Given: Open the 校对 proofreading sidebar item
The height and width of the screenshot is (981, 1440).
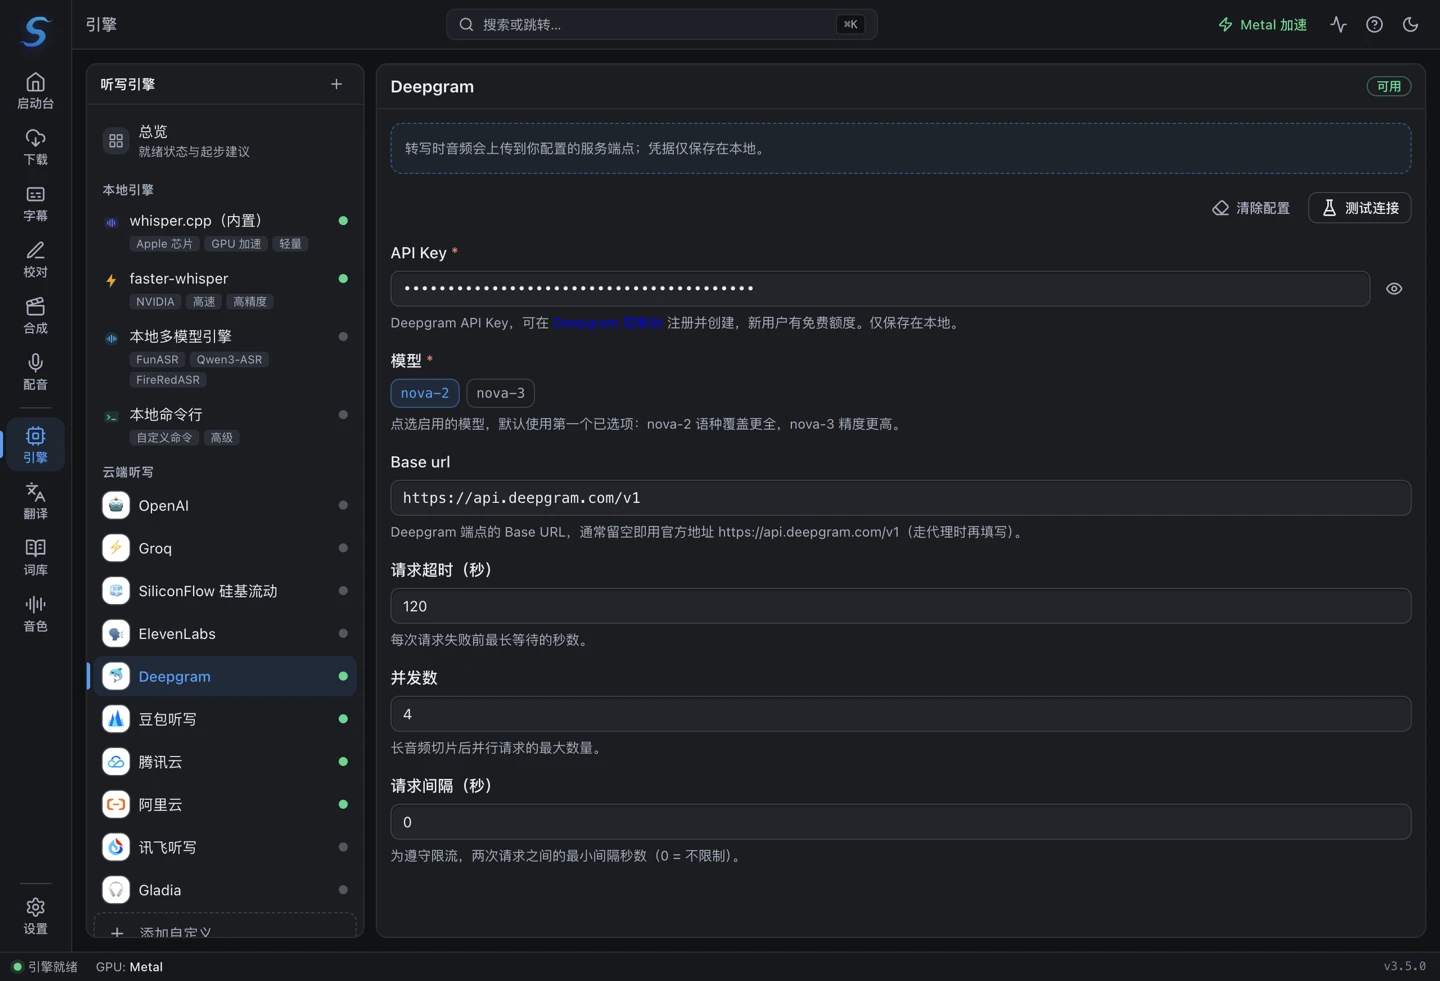Looking at the screenshot, I should click(35, 259).
